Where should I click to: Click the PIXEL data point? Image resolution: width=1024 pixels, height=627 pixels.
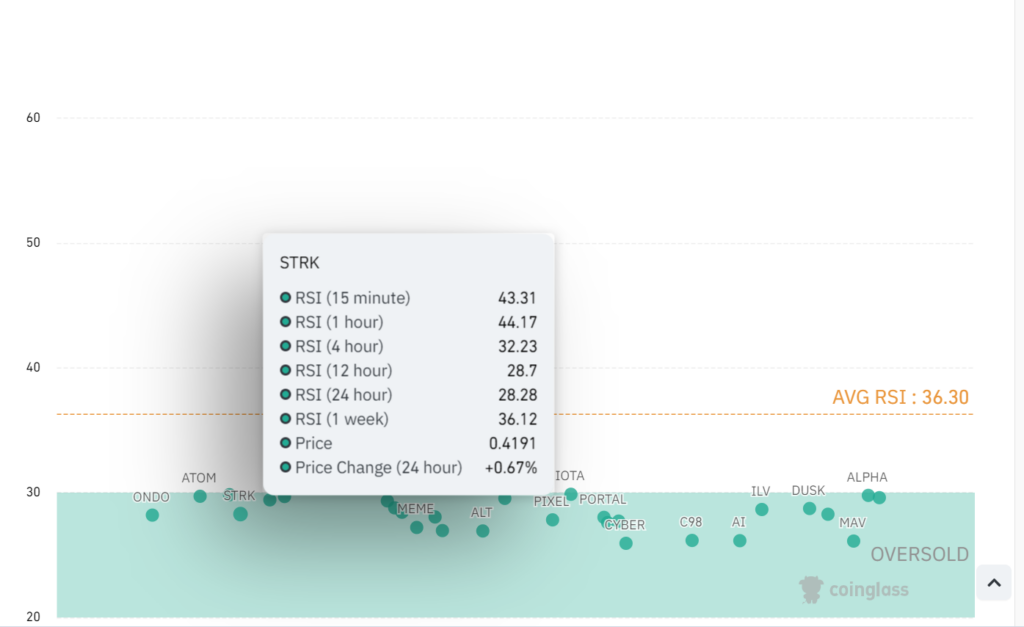tap(552, 520)
